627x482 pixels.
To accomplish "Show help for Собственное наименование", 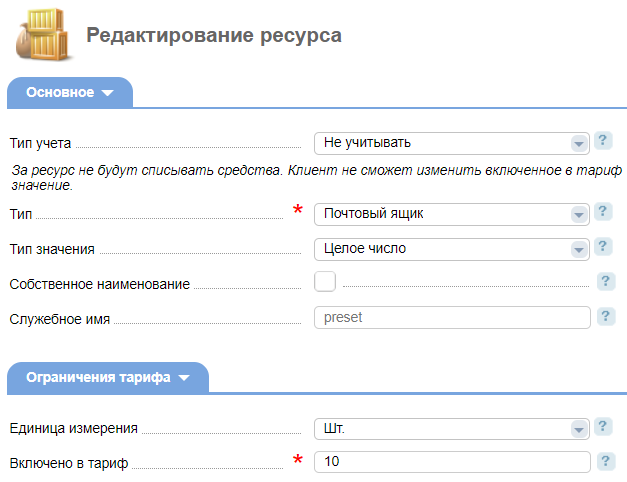I will tap(606, 282).
